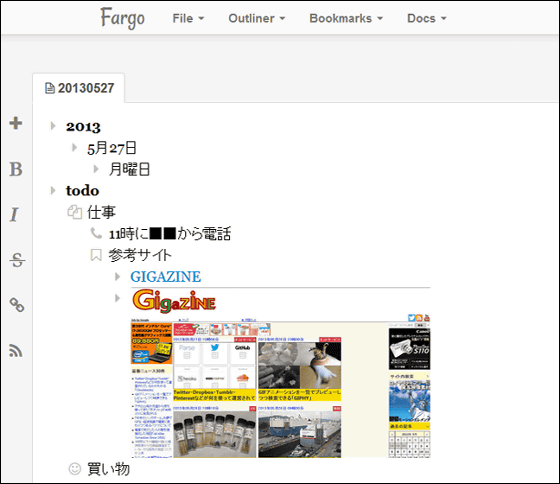Open the Docs menu

coord(427,18)
